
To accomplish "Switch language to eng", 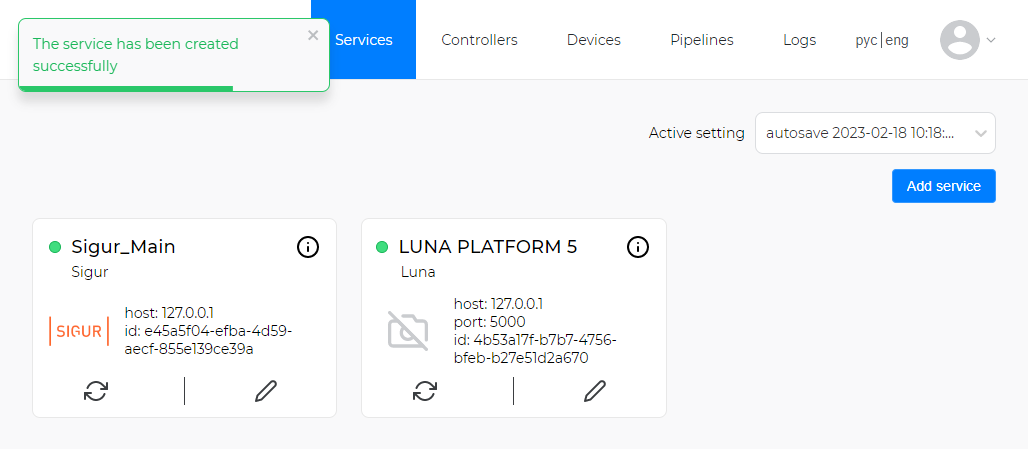I will tap(897, 41).
